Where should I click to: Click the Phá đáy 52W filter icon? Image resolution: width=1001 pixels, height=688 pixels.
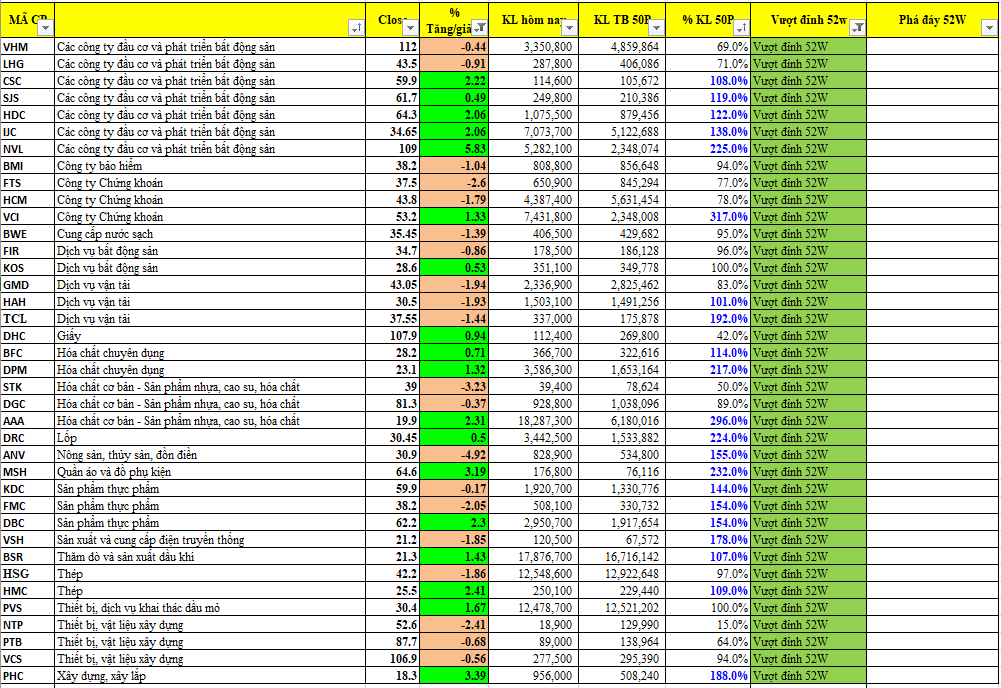coord(988,28)
